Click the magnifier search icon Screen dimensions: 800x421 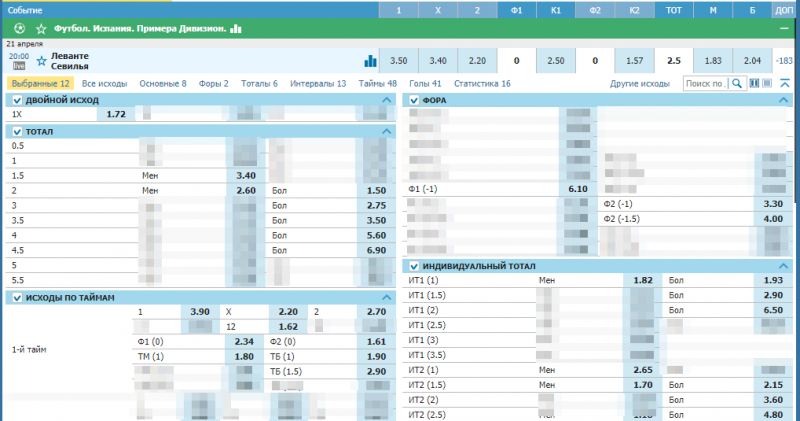point(736,84)
